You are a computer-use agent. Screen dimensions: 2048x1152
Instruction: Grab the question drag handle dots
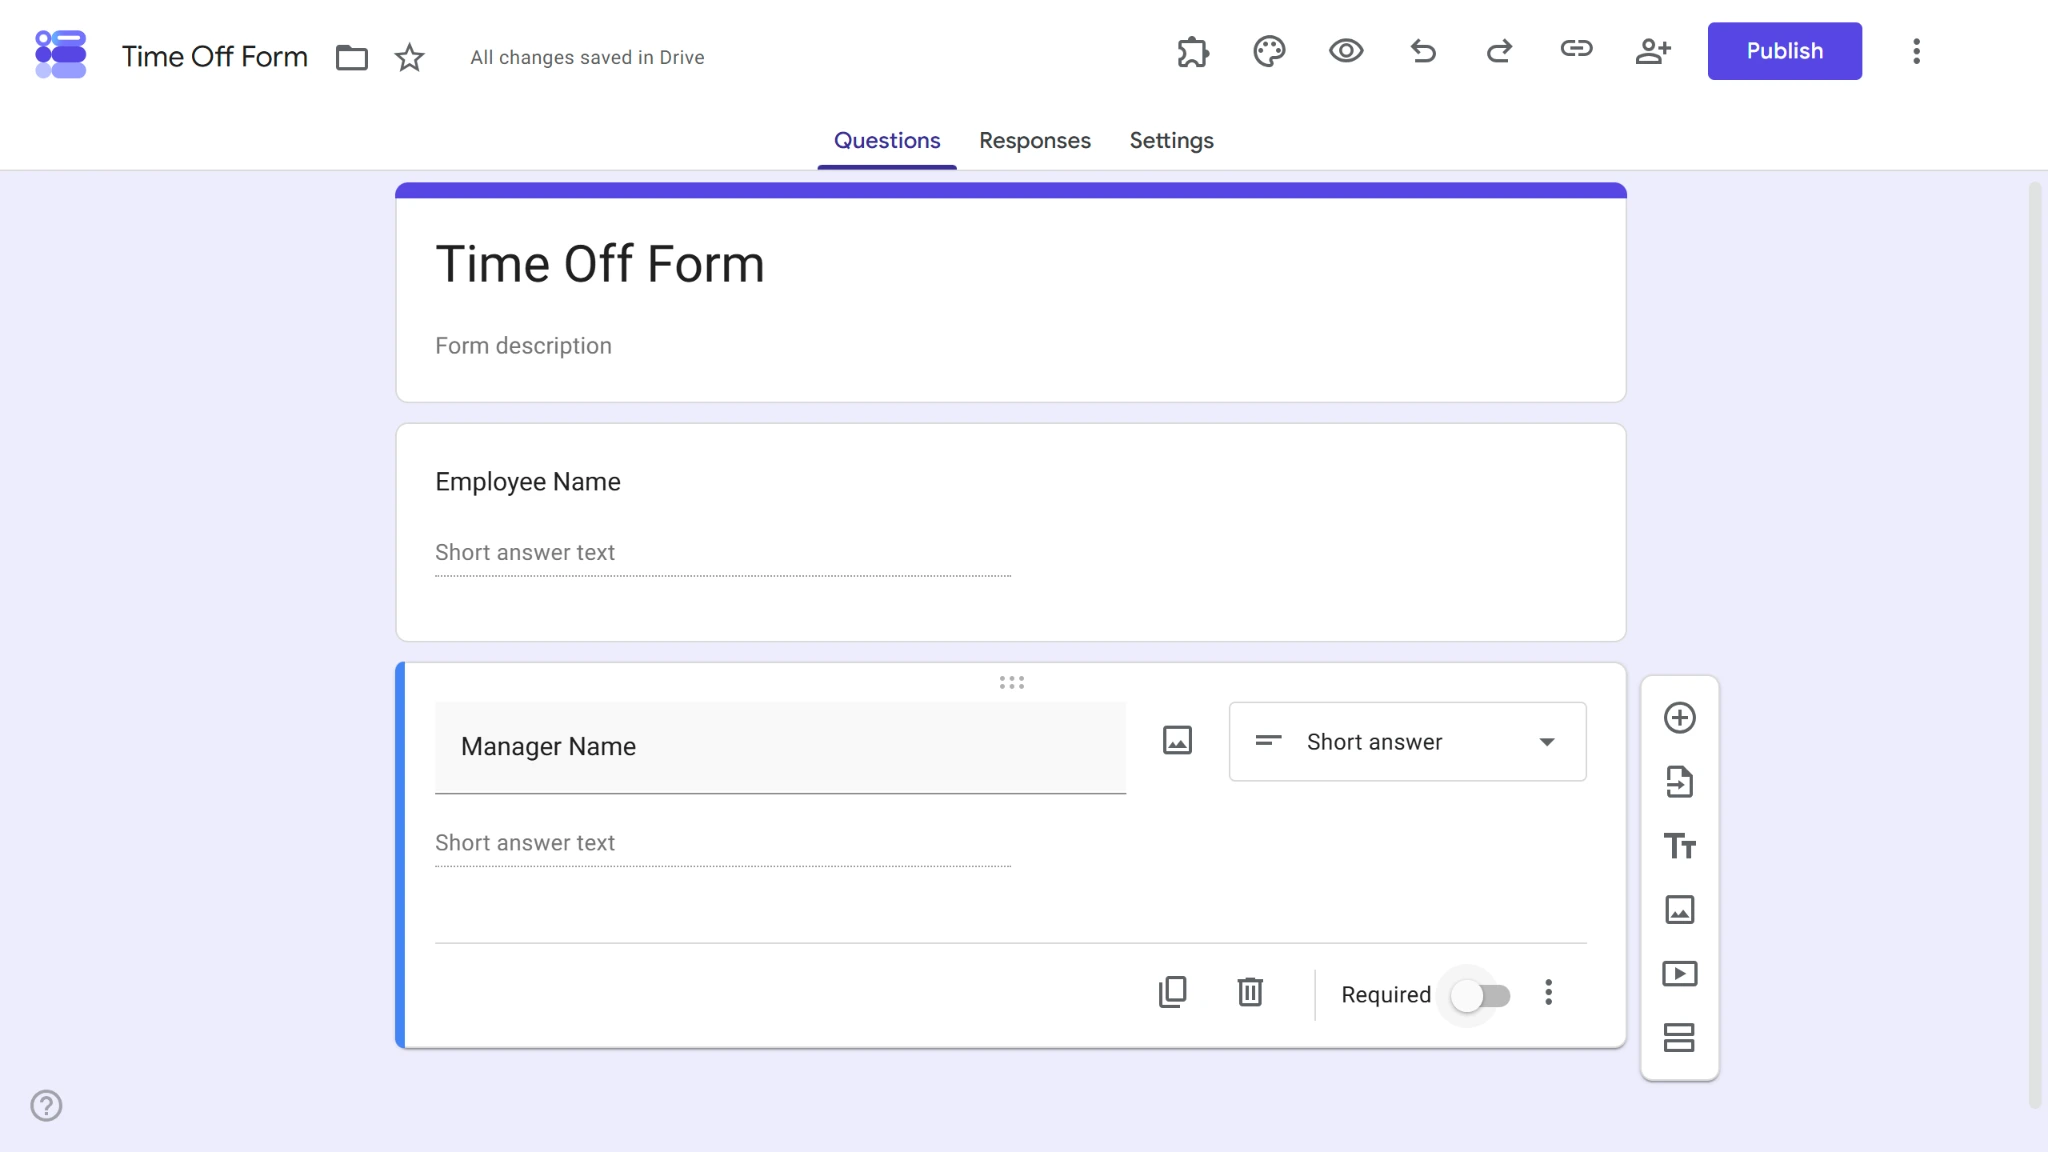[1011, 683]
